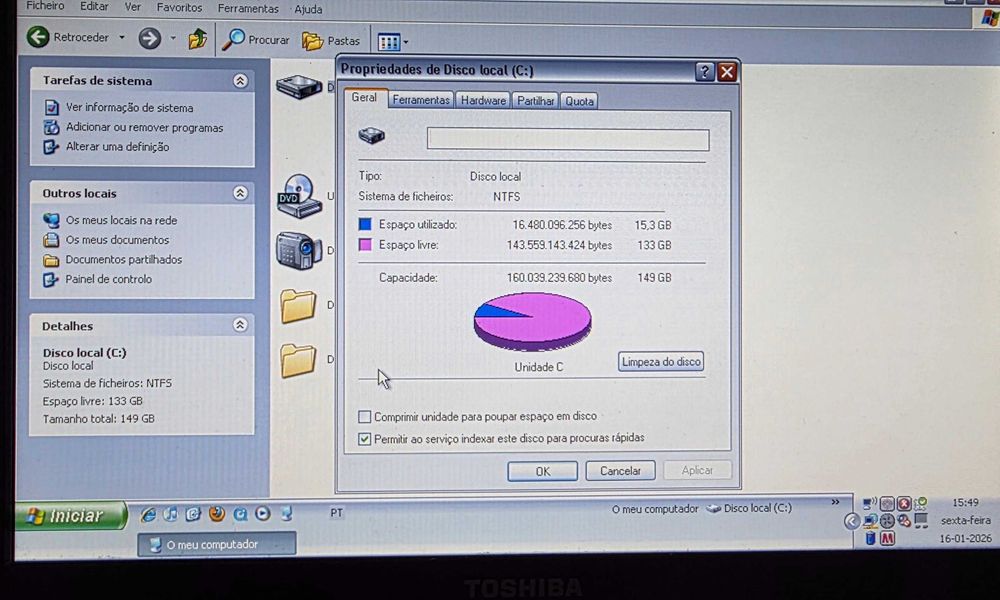Open the Ferramentas menu in Explorer
Viewport: 1000px width, 600px height.
click(x=248, y=9)
